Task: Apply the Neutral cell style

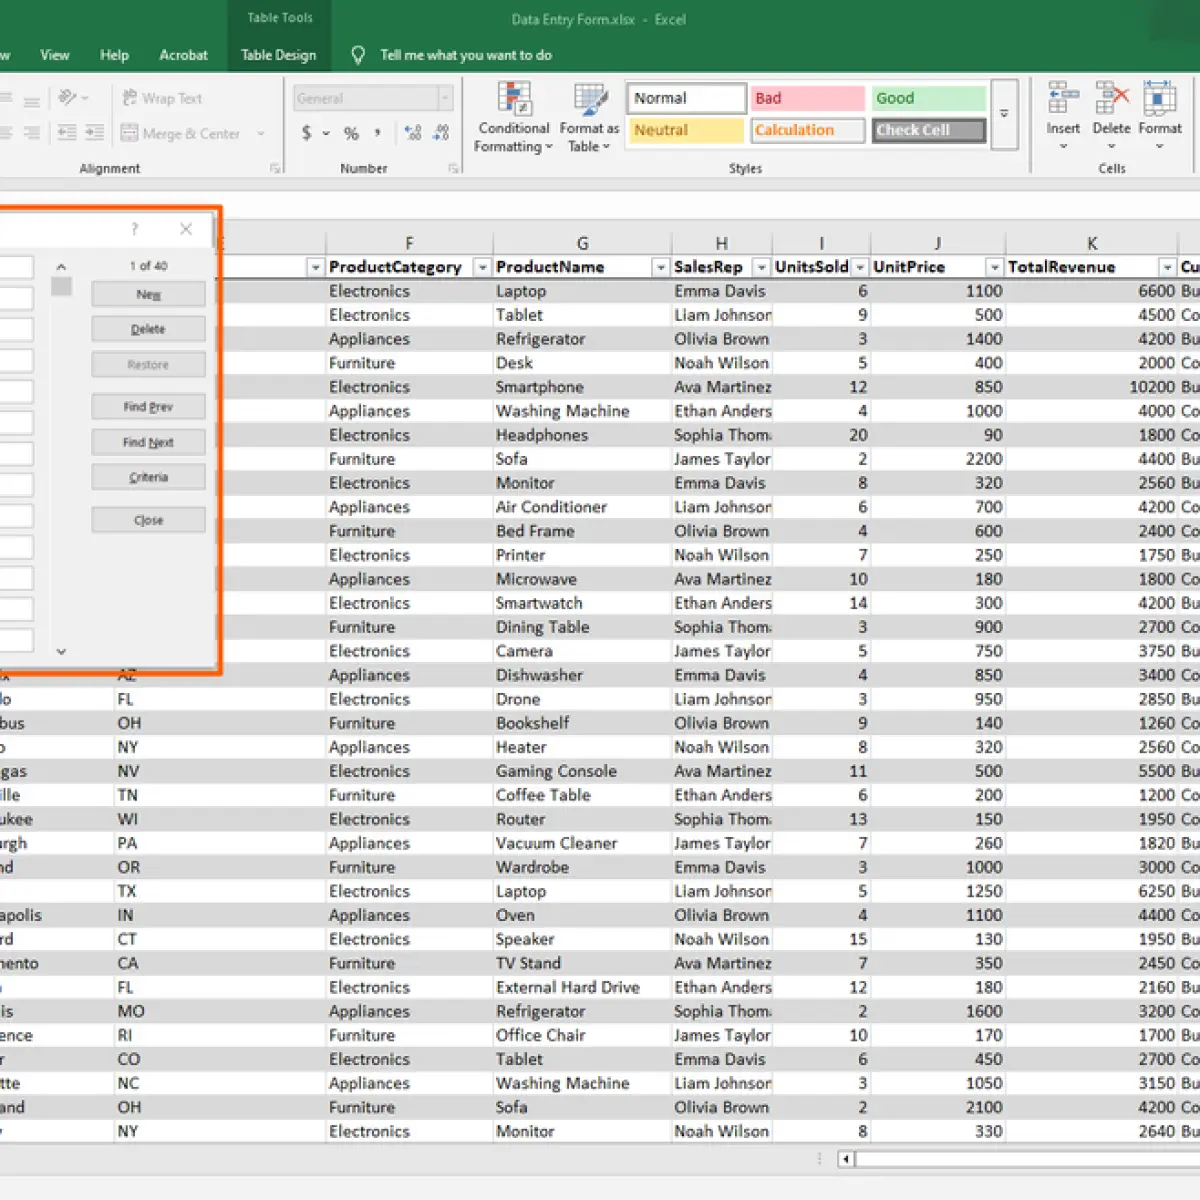Action: click(686, 130)
